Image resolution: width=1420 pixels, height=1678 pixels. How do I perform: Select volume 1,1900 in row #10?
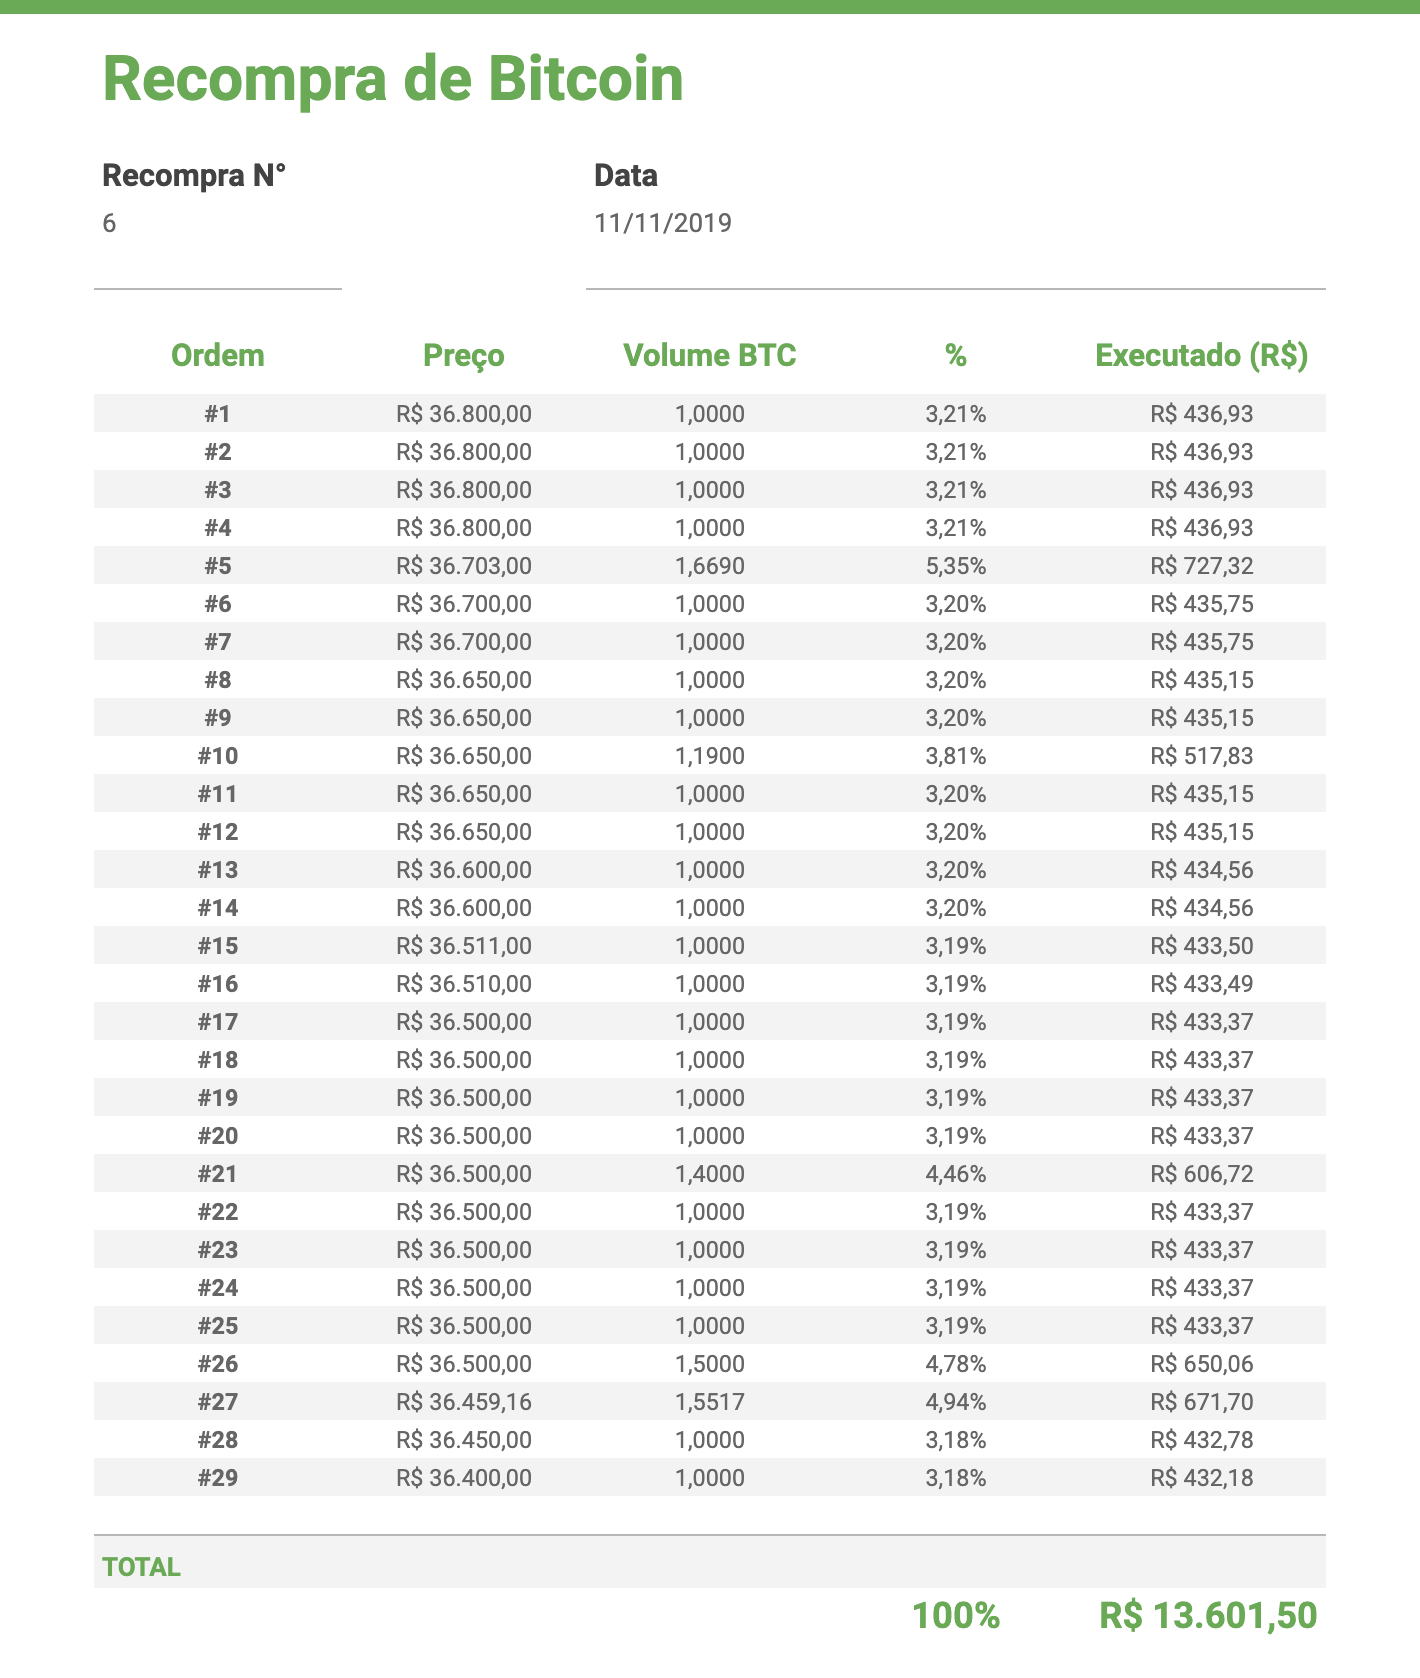coord(710,756)
